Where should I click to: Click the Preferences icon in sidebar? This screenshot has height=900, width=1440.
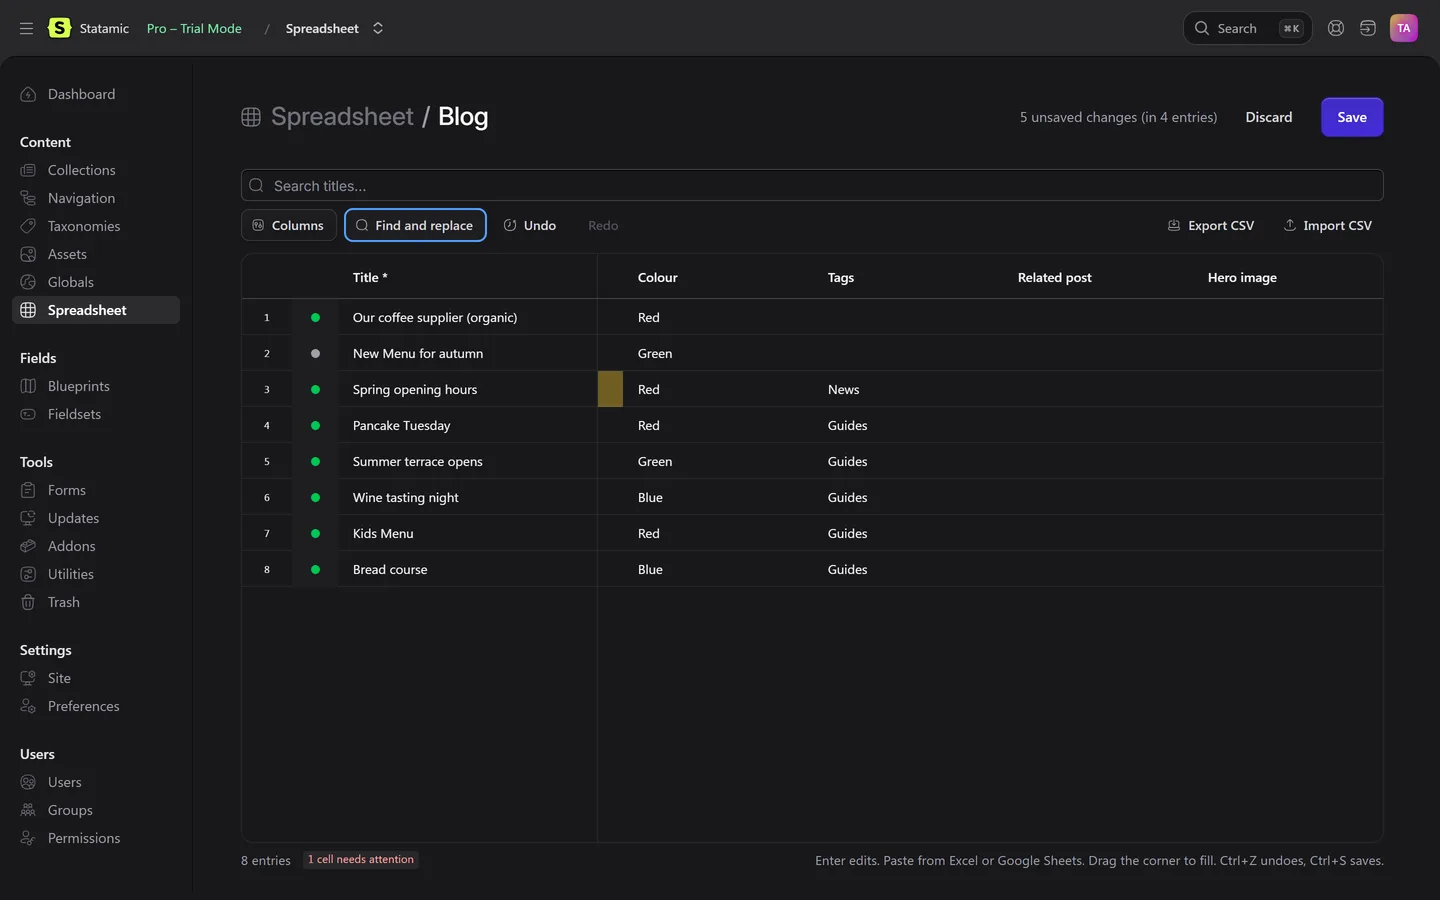28,706
